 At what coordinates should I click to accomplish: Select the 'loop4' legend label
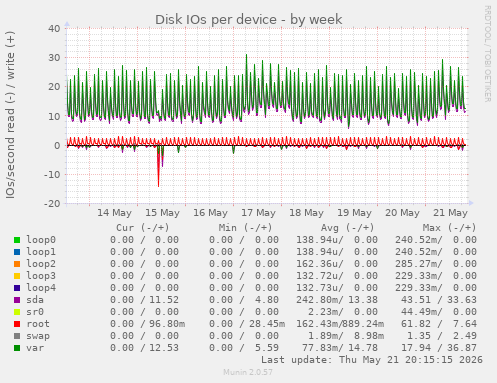[41, 288]
